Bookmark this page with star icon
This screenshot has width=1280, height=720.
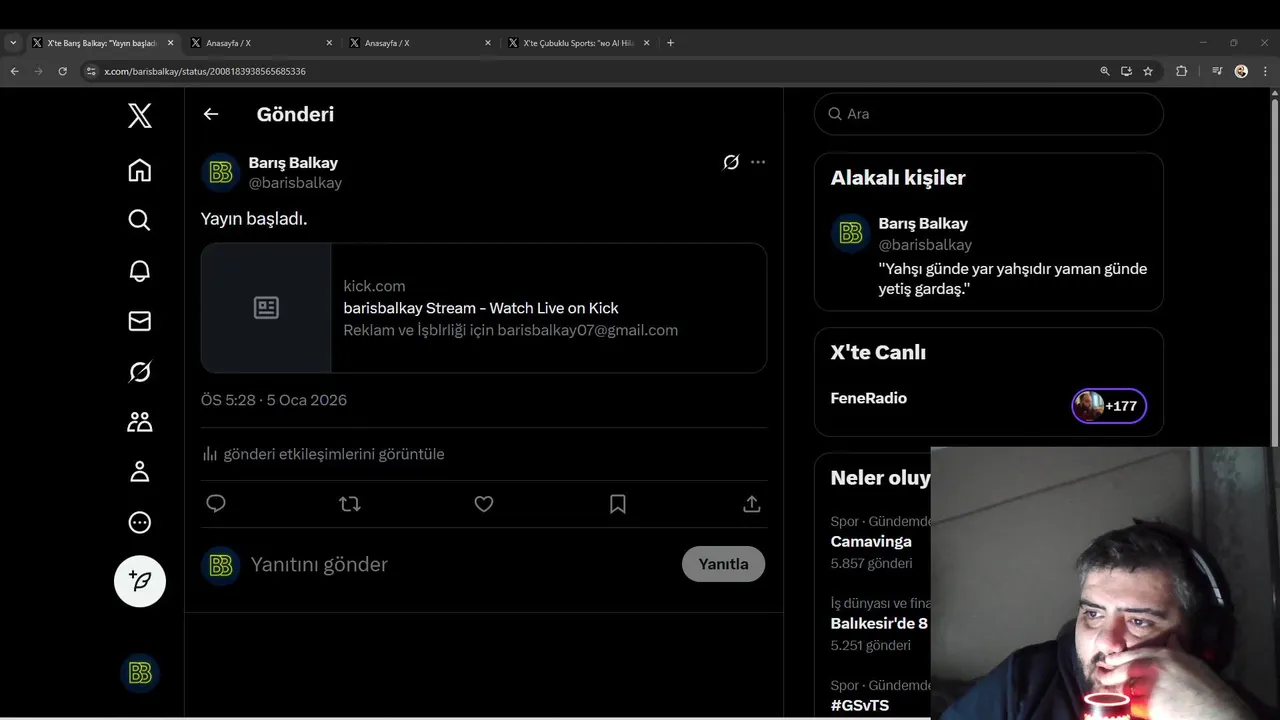pos(1148,71)
